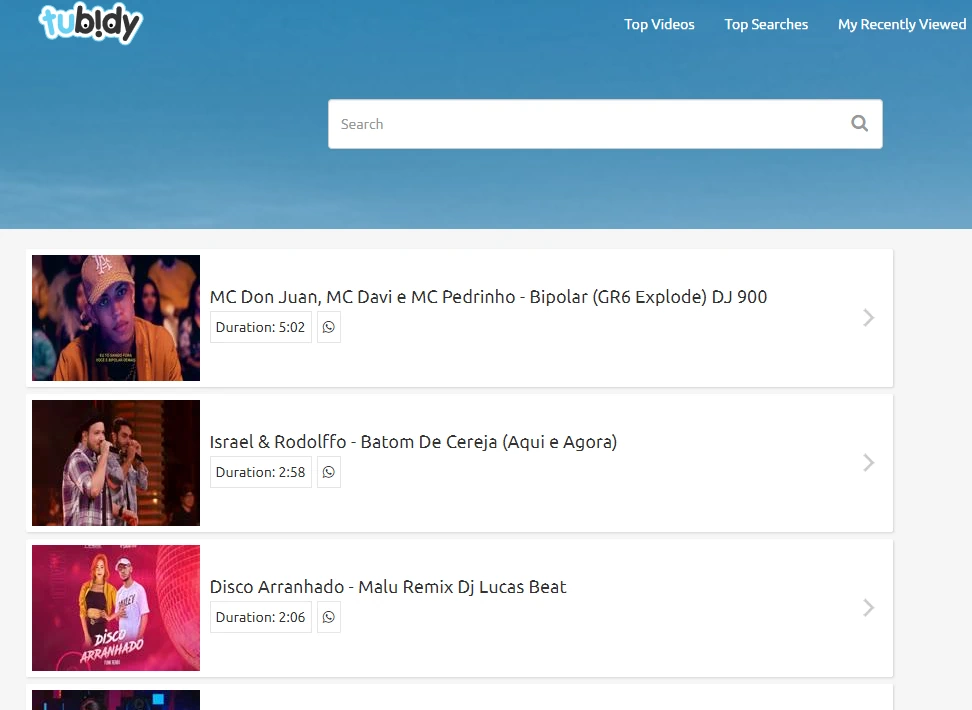
Task: Click the 'Duration: 2:58' label
Action: click(260, 472)
